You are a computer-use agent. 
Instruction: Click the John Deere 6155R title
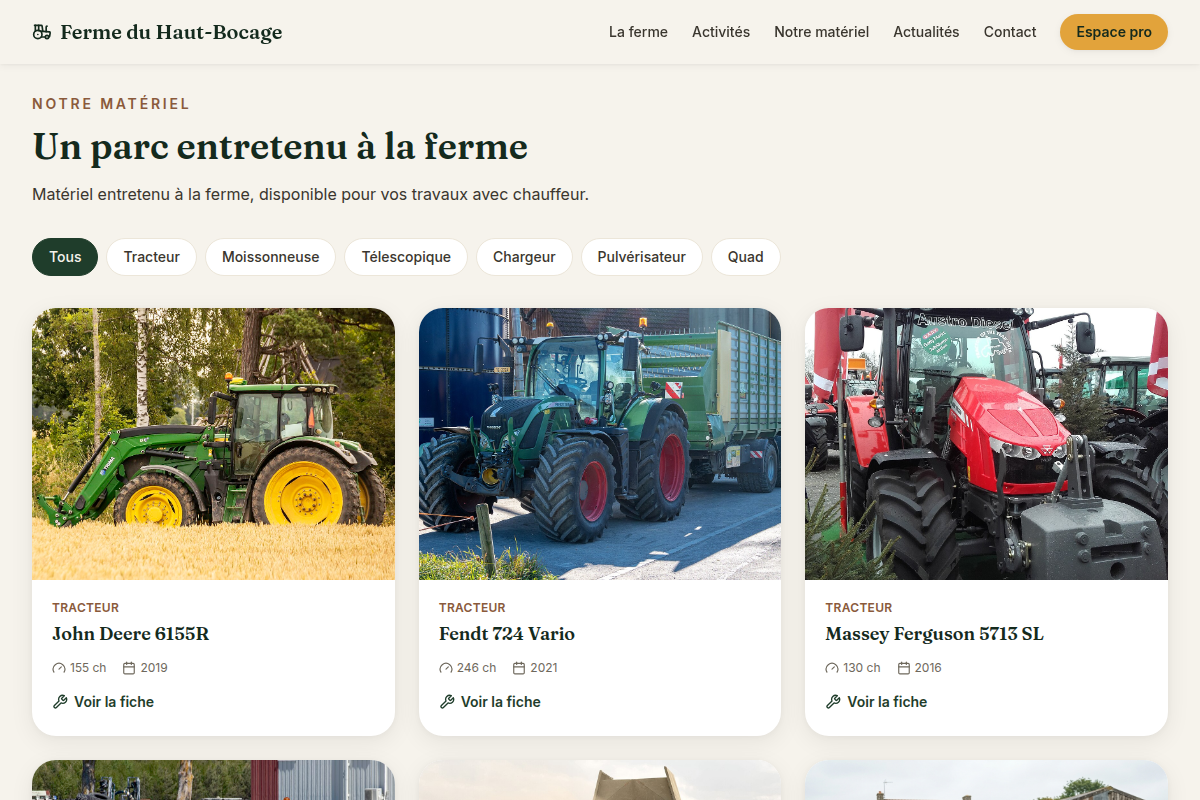coord(131,634)
